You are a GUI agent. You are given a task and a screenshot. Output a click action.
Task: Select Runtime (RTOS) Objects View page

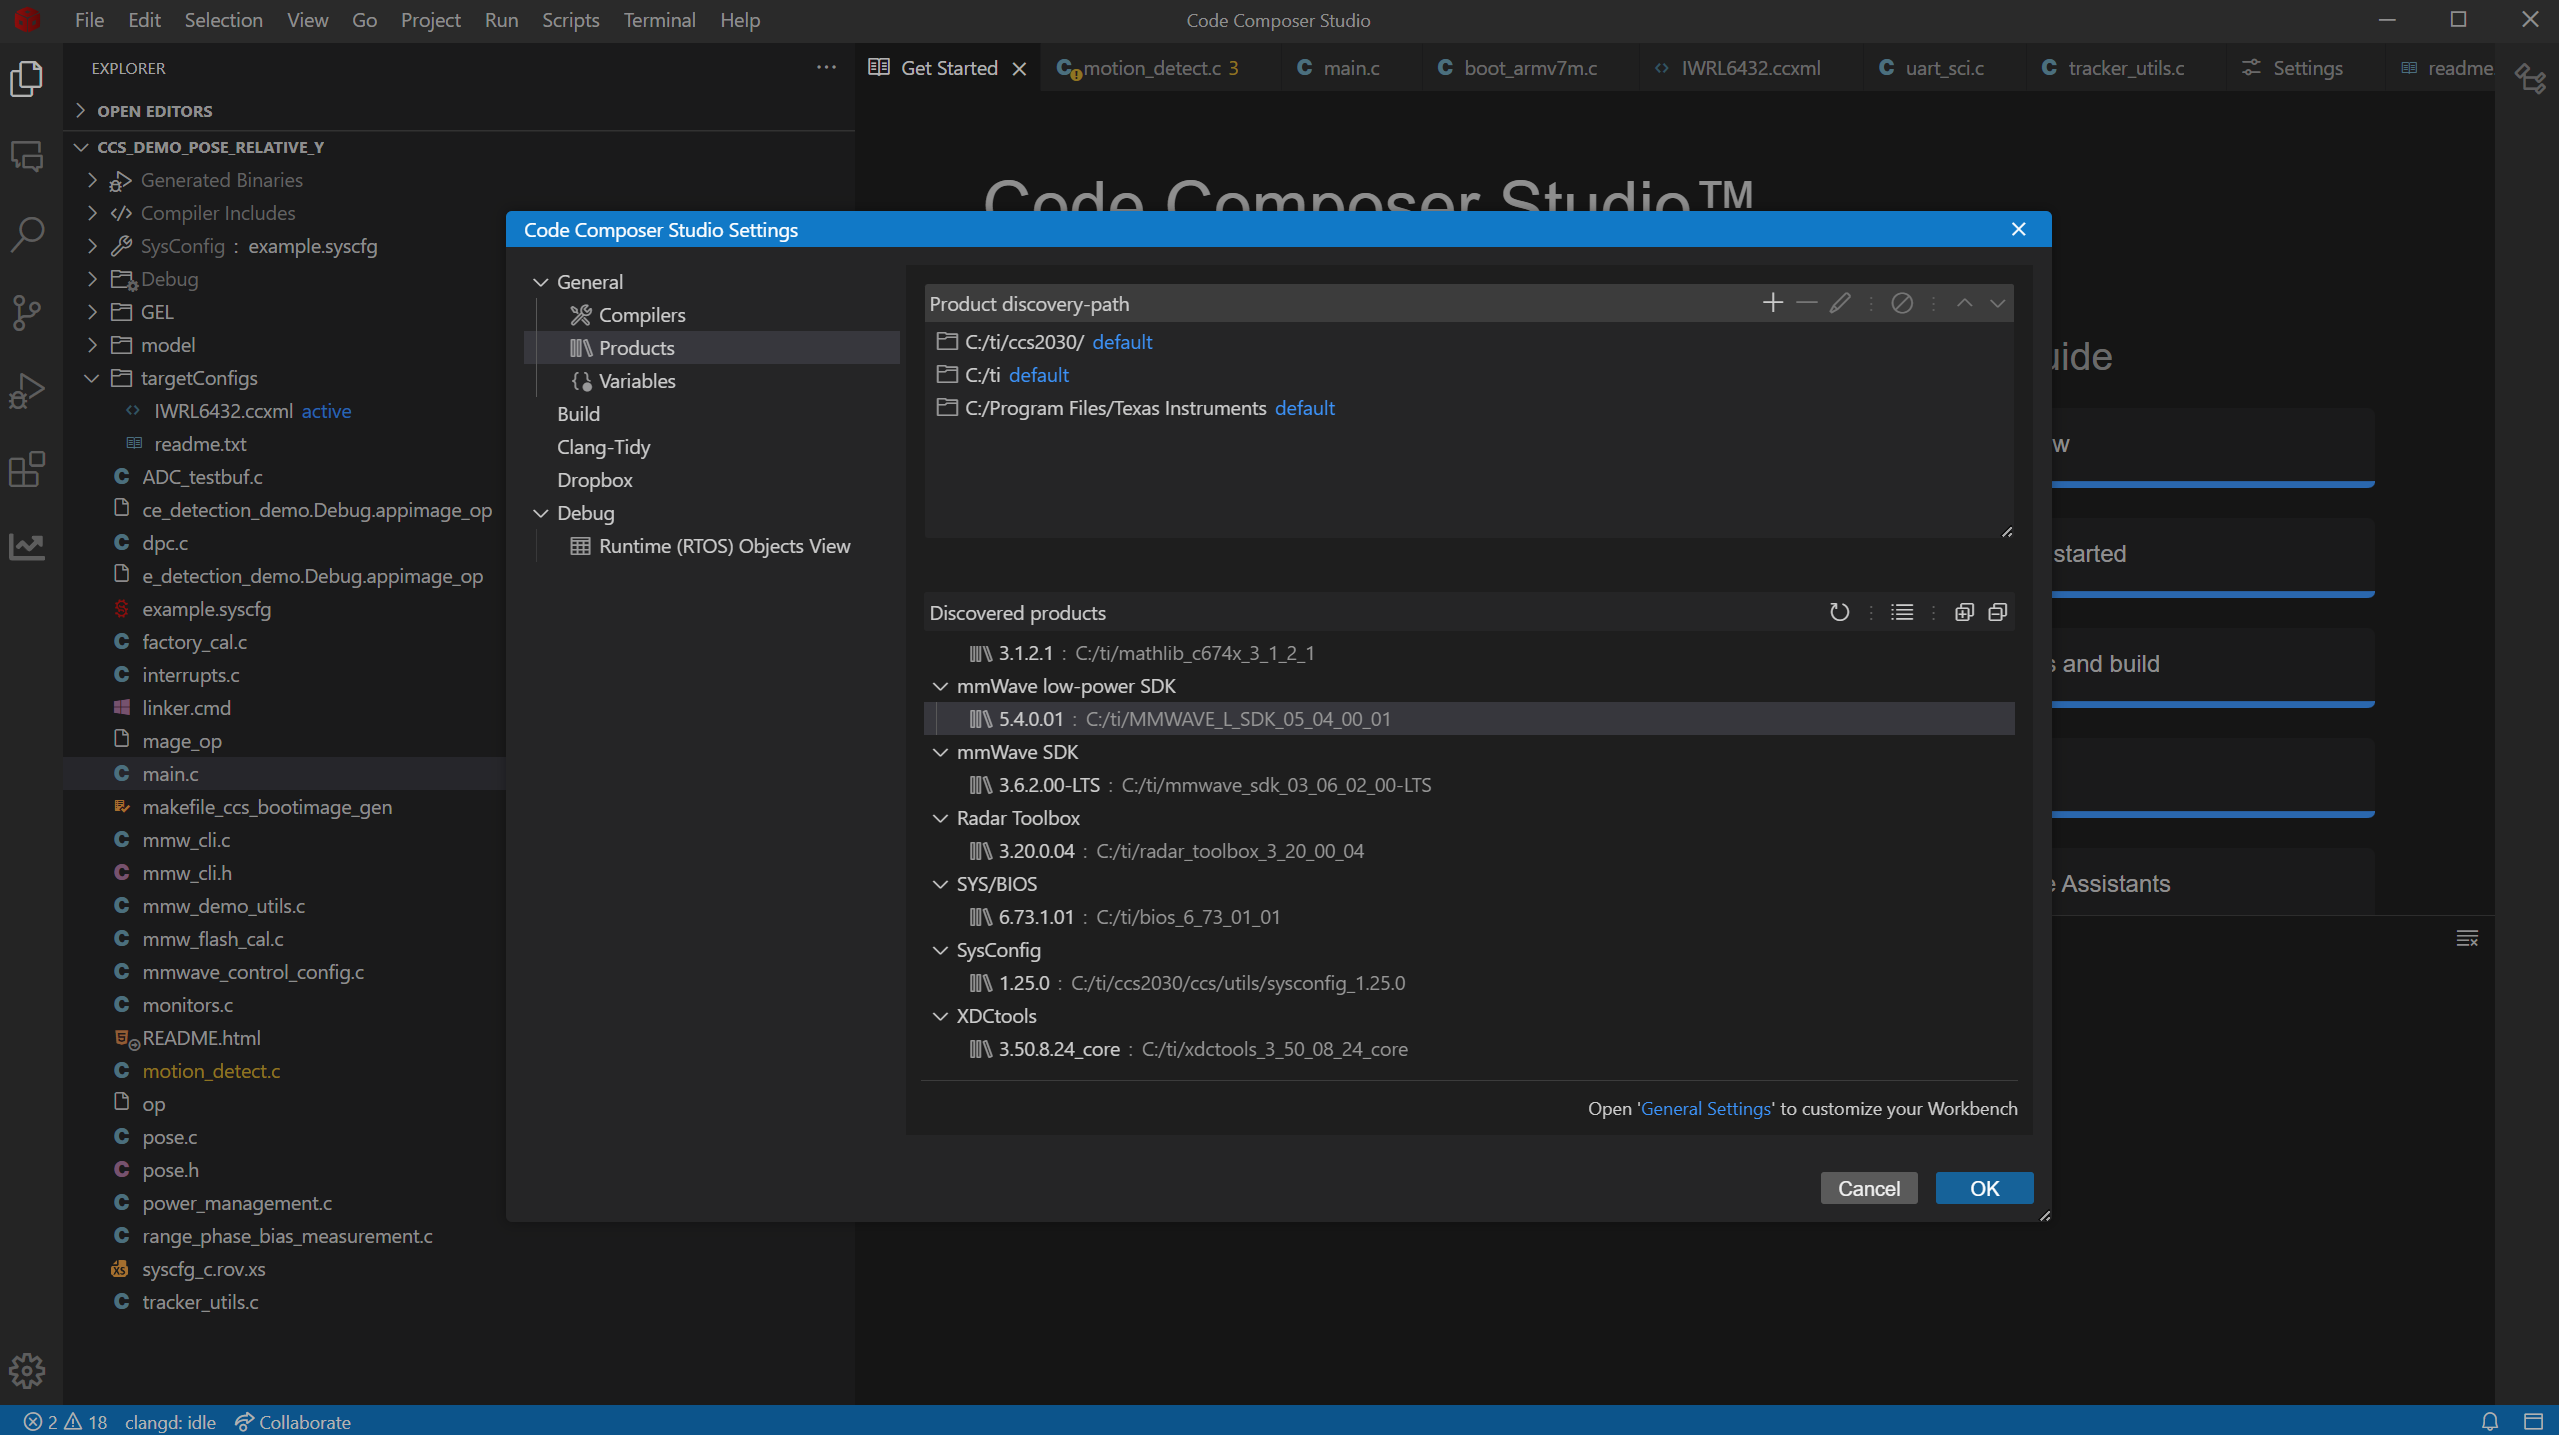coord(712,546)
